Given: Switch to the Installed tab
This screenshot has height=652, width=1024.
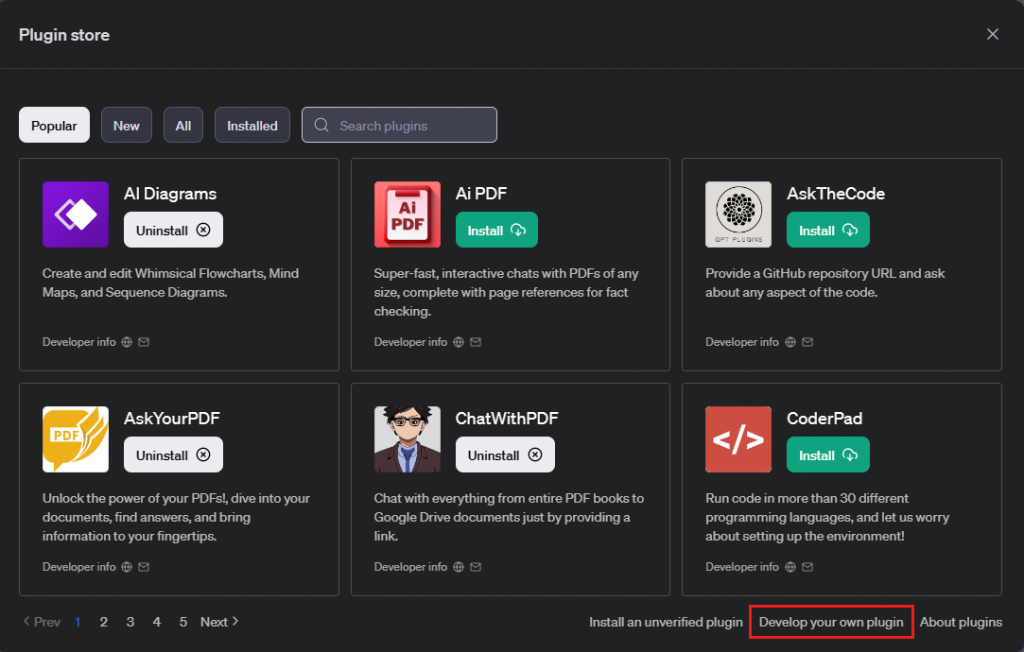Looking at the screenshot, I should 252,125.
